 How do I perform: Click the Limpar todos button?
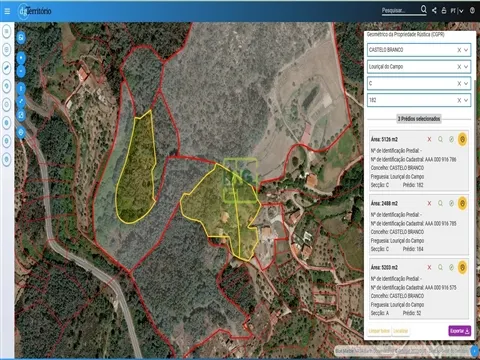coord(379,331)
